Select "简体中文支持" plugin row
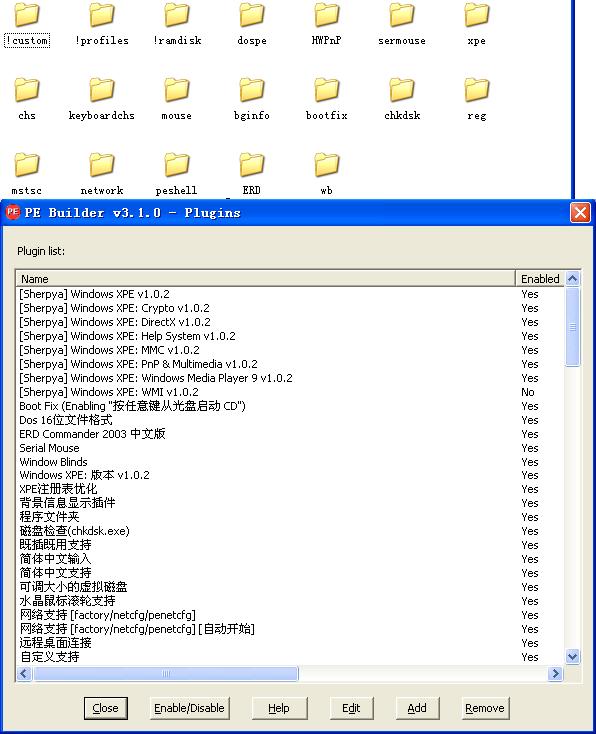This screenshot has height=734, width=596. click(290, 573)
